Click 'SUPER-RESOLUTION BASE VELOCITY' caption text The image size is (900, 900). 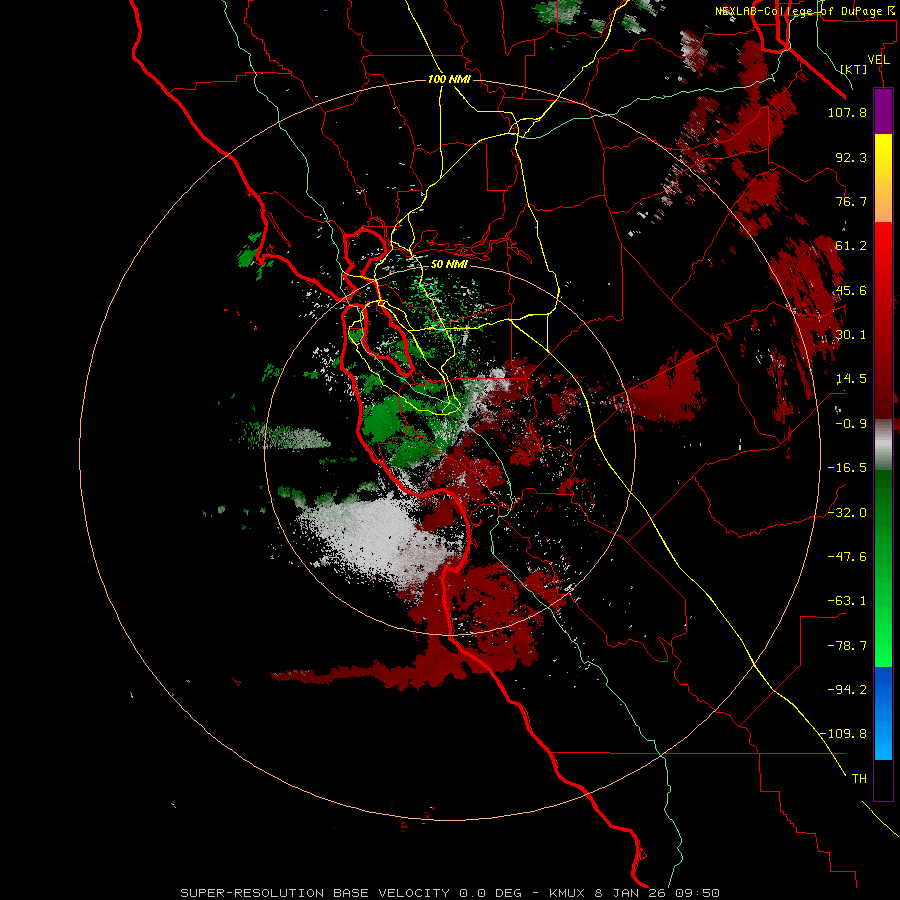click(315, 893)
